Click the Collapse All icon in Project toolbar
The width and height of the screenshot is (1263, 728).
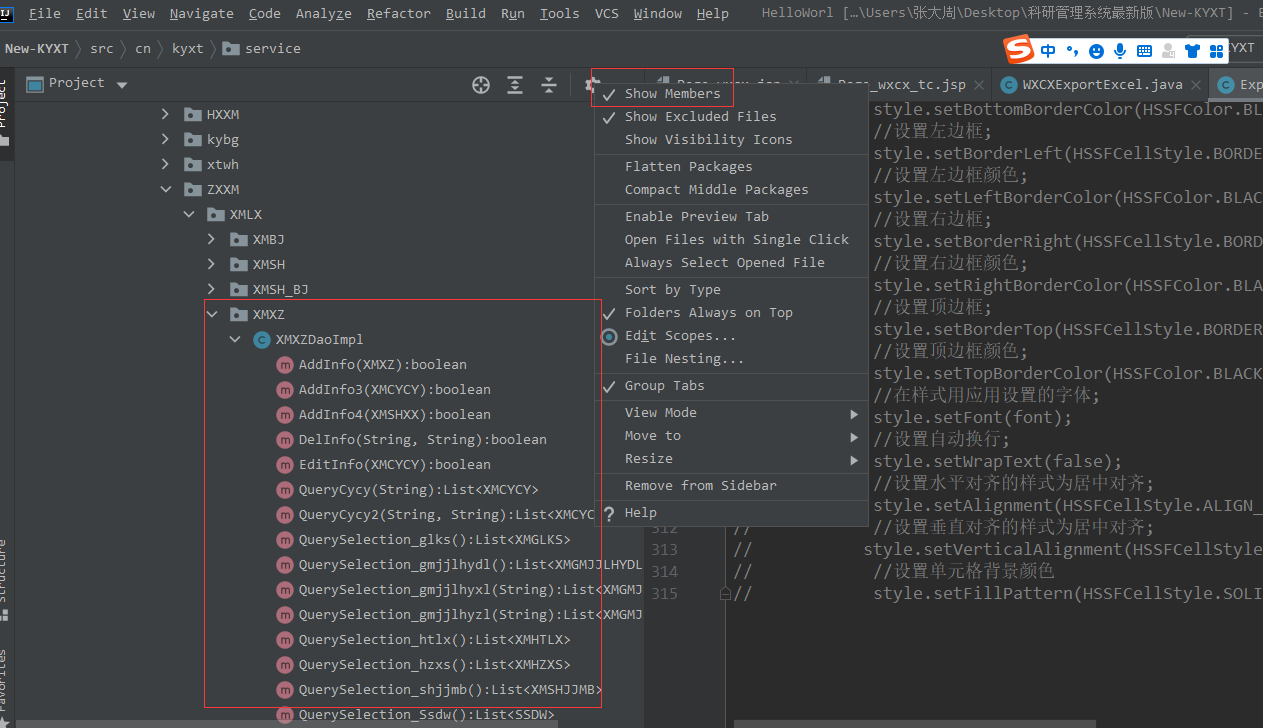(x=549, y=85)
